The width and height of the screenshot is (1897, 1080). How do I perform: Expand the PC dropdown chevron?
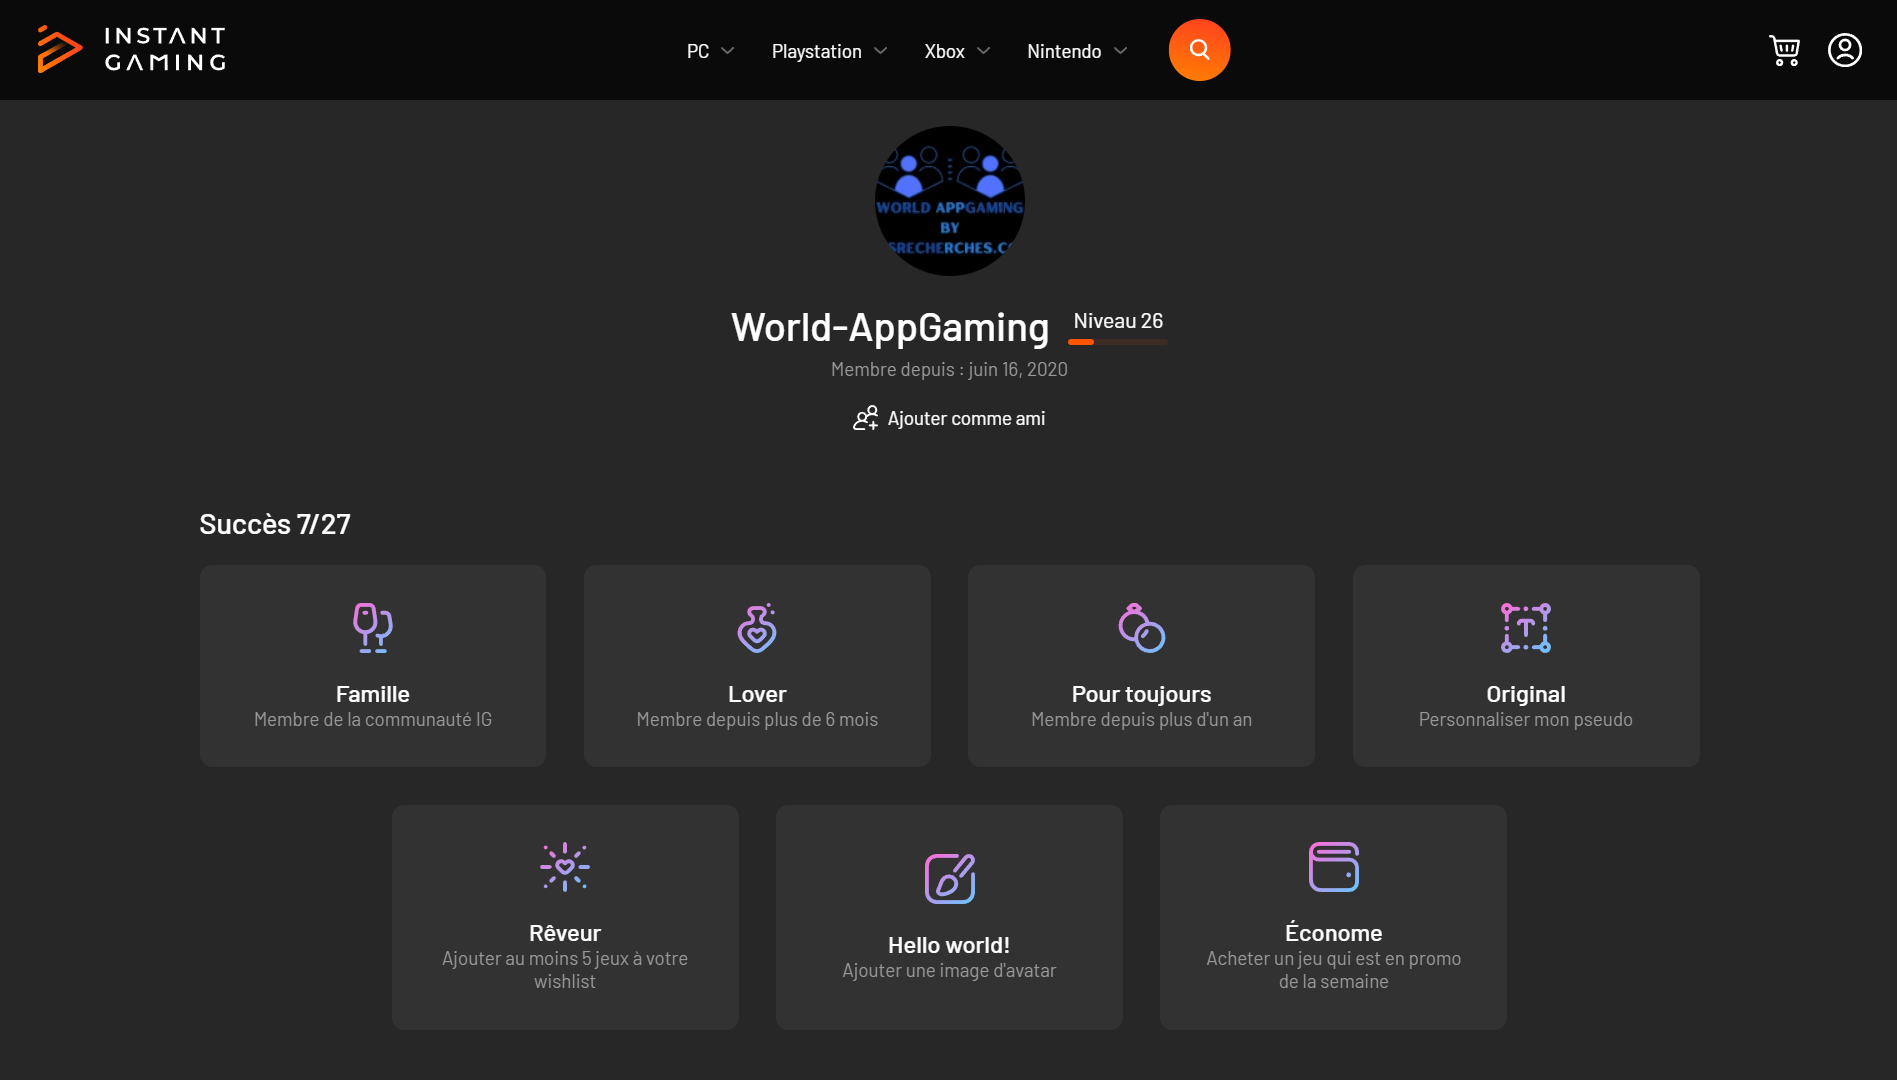[728, 51]
